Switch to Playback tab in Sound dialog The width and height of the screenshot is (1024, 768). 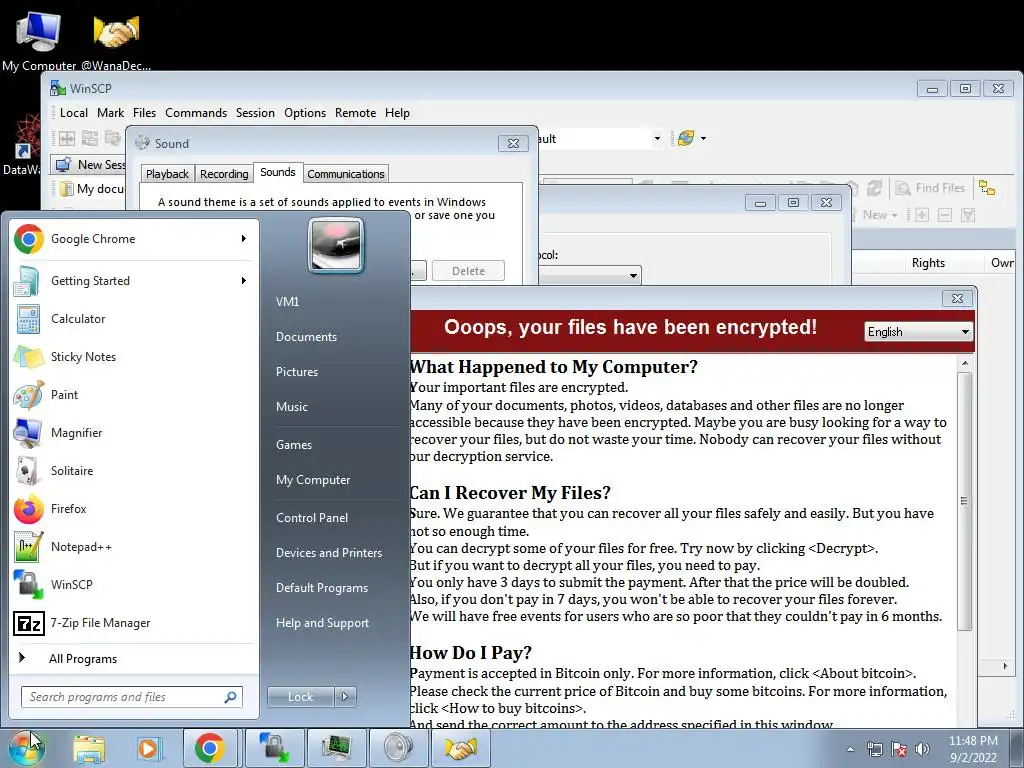[167, 174]
